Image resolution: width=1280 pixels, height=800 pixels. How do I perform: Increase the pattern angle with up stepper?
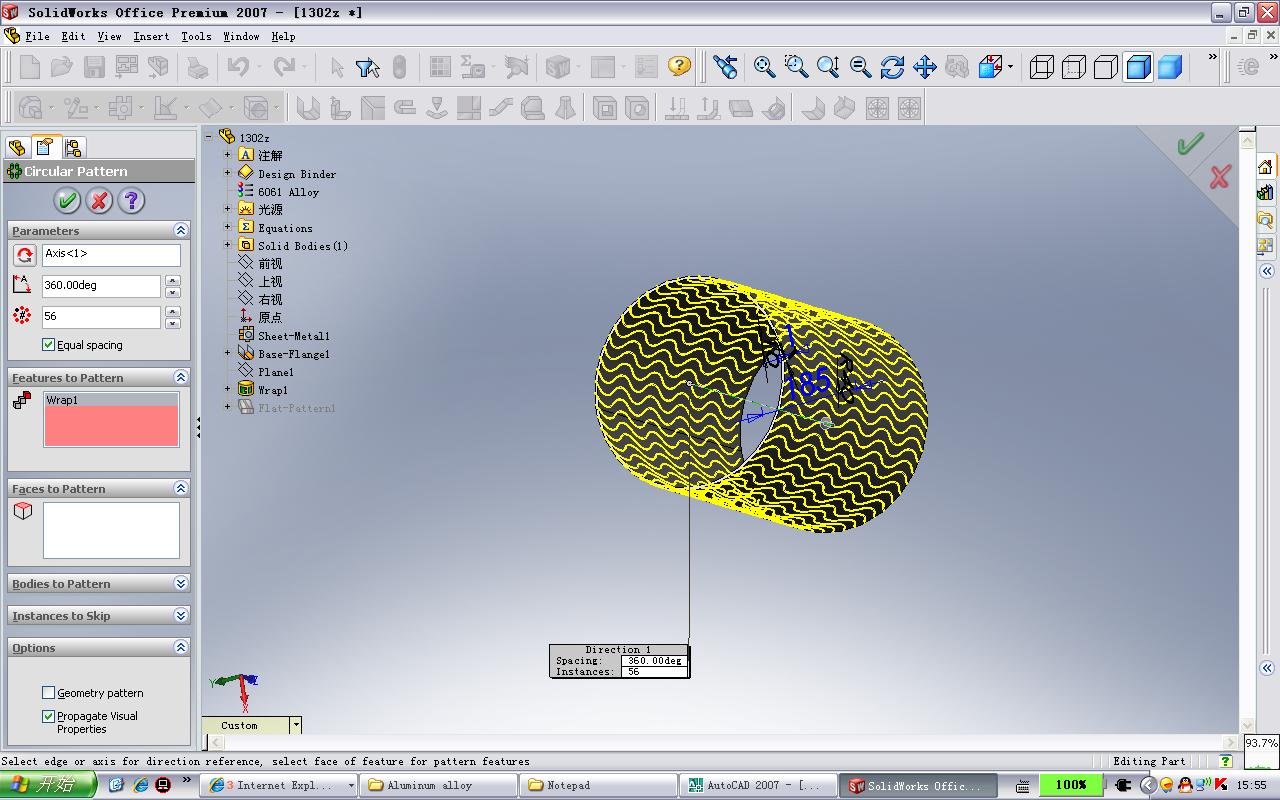pyautogui.click(x=173, y=281)
